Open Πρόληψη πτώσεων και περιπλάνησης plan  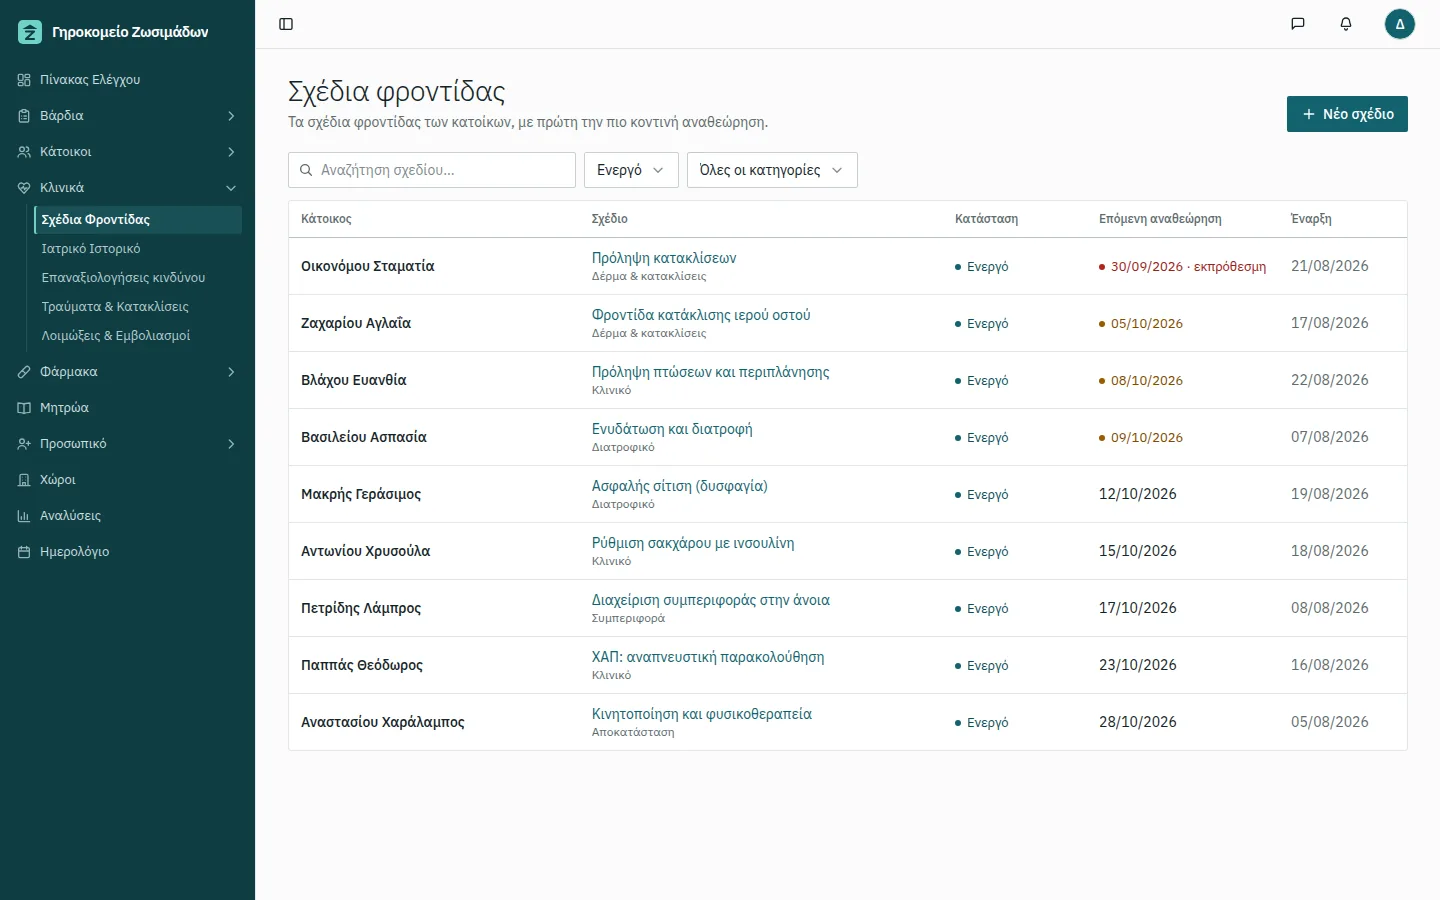click(711, 372)
